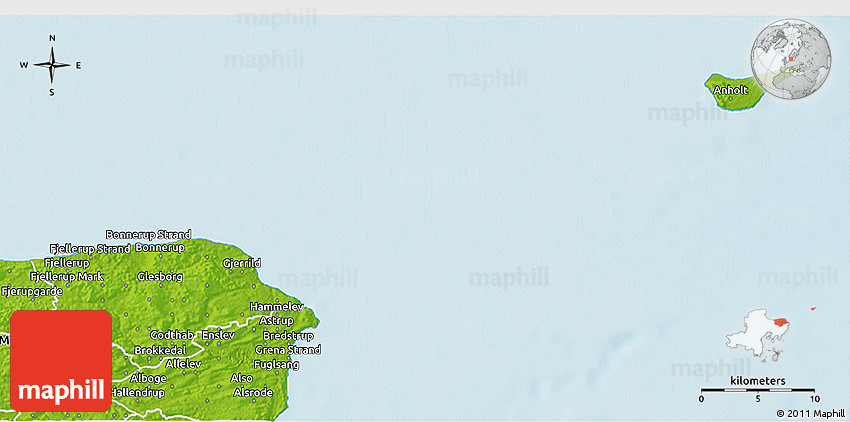Select the Bonnerup Strand label
The height and width of the screenshot is (422, 850).
tap(148, 234)
